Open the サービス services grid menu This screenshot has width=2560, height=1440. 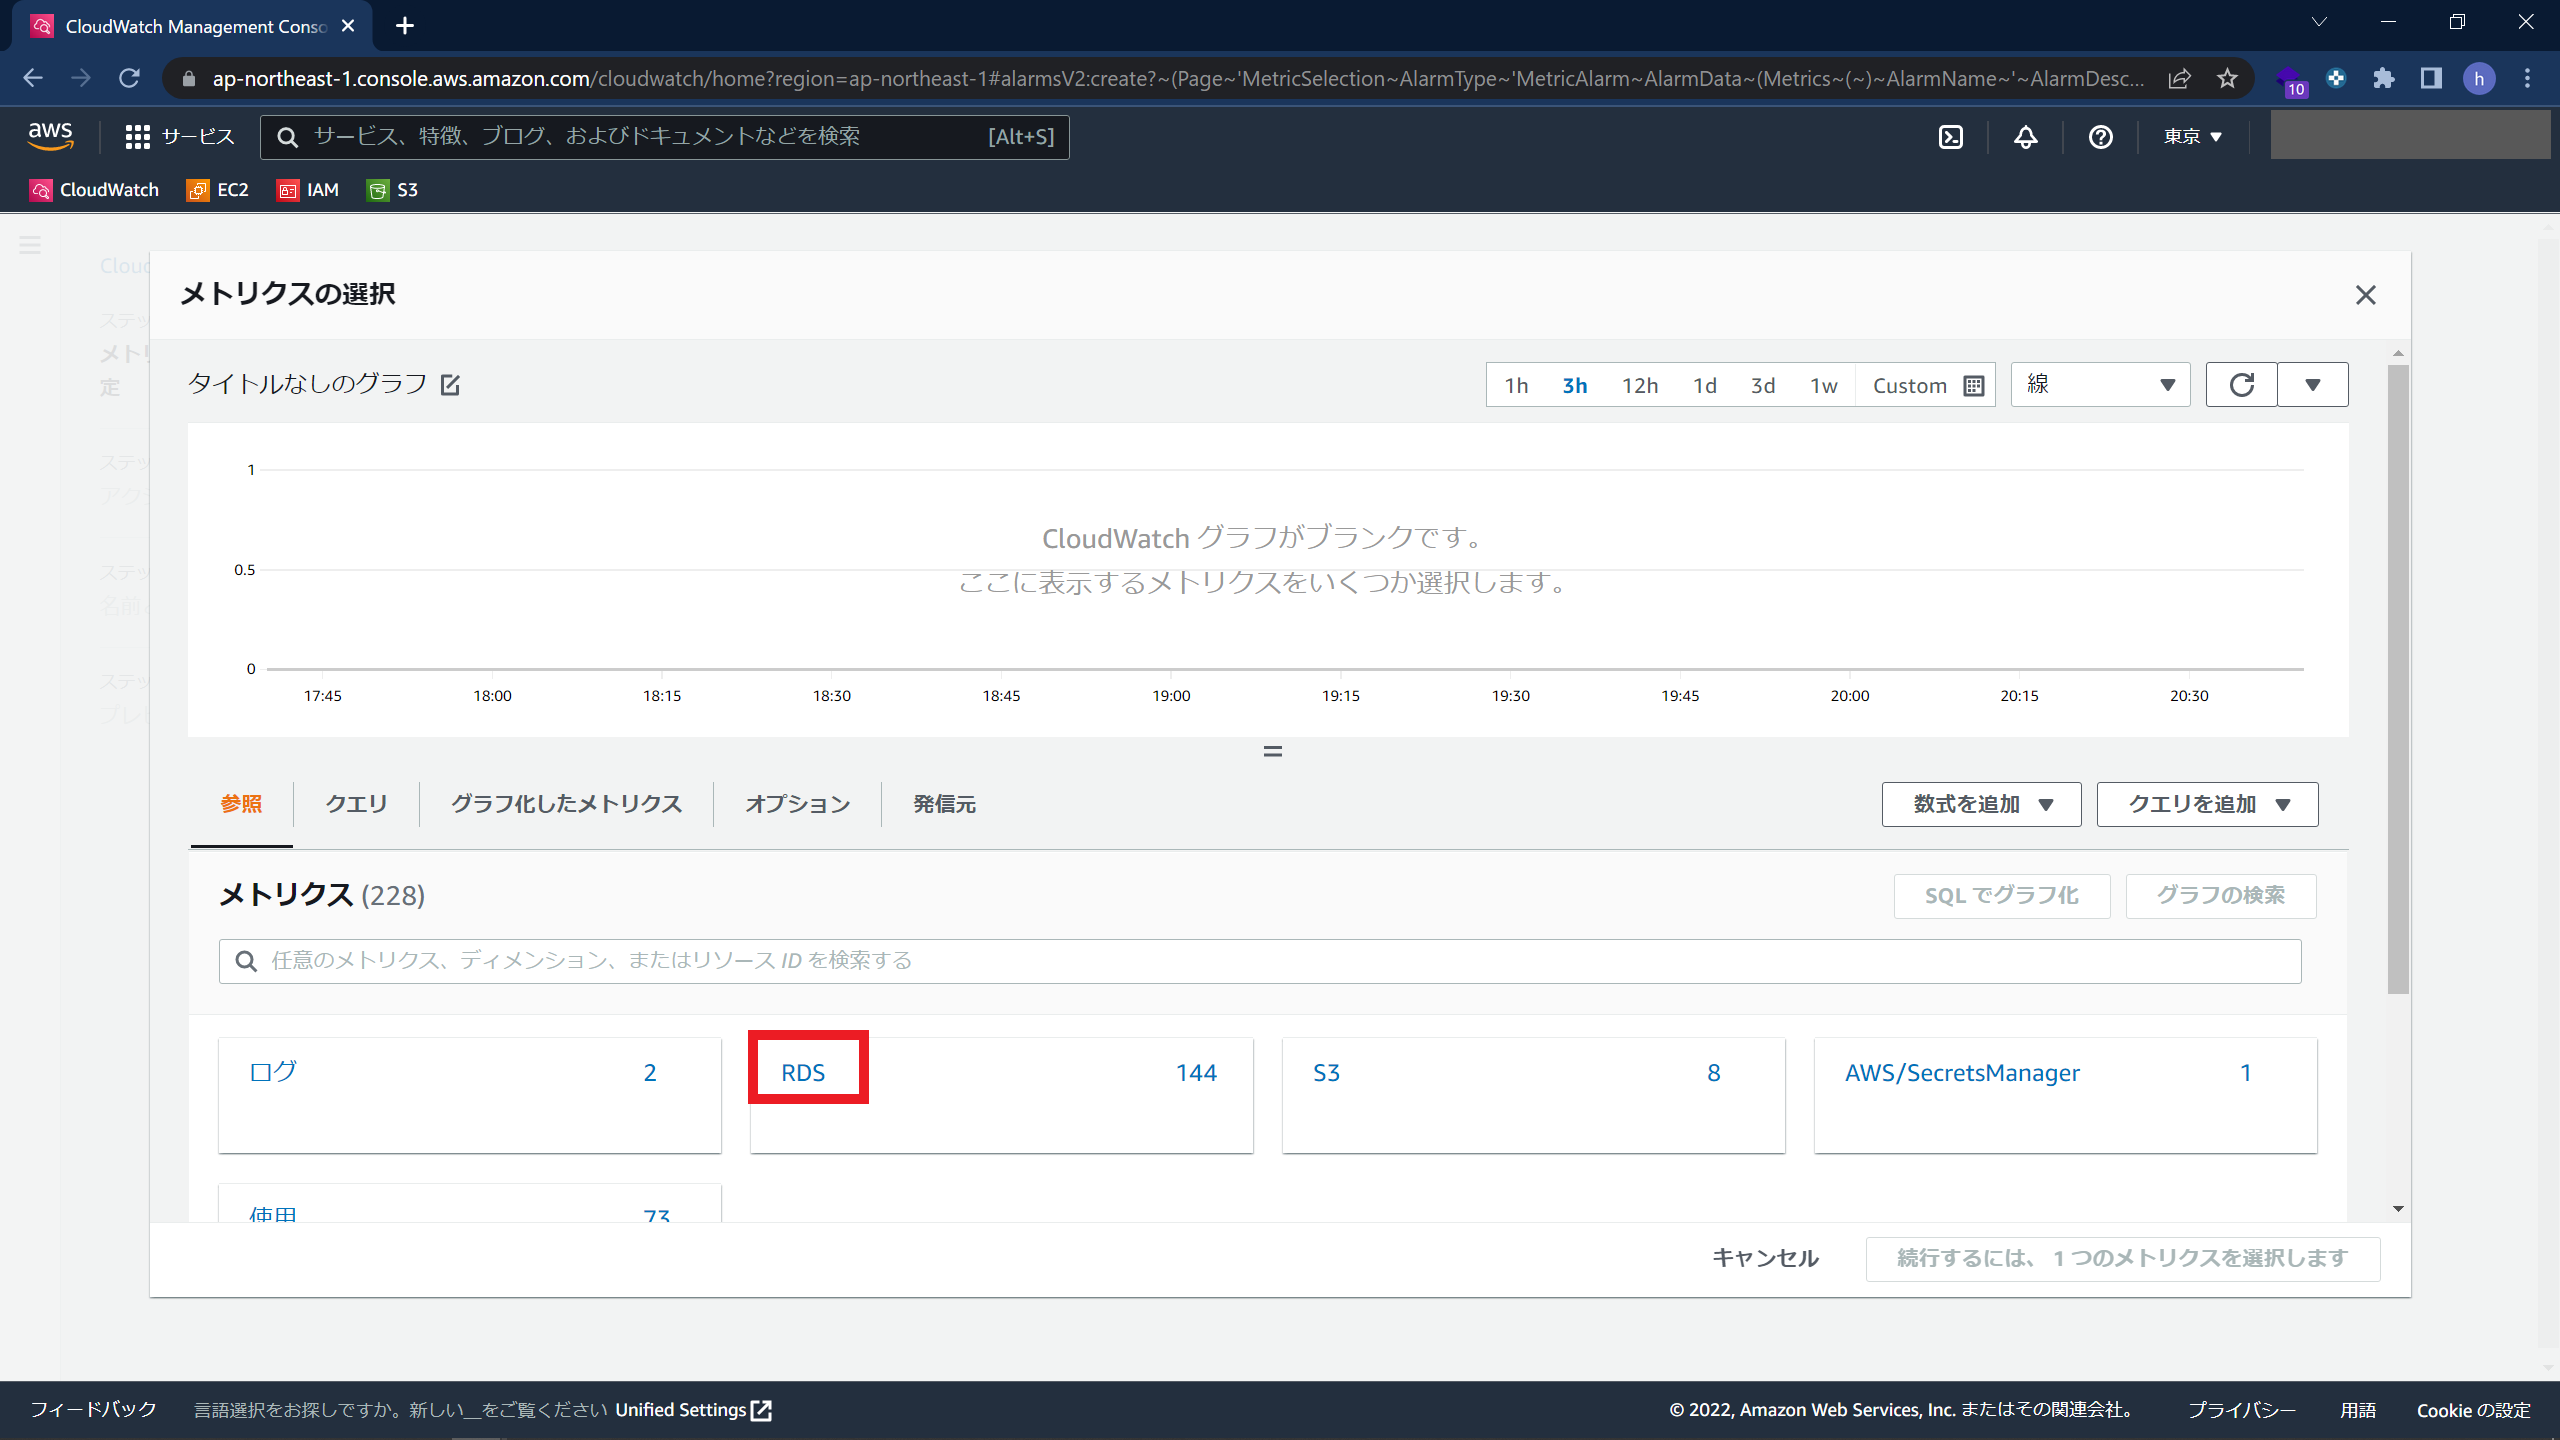[x=180, y=137]
